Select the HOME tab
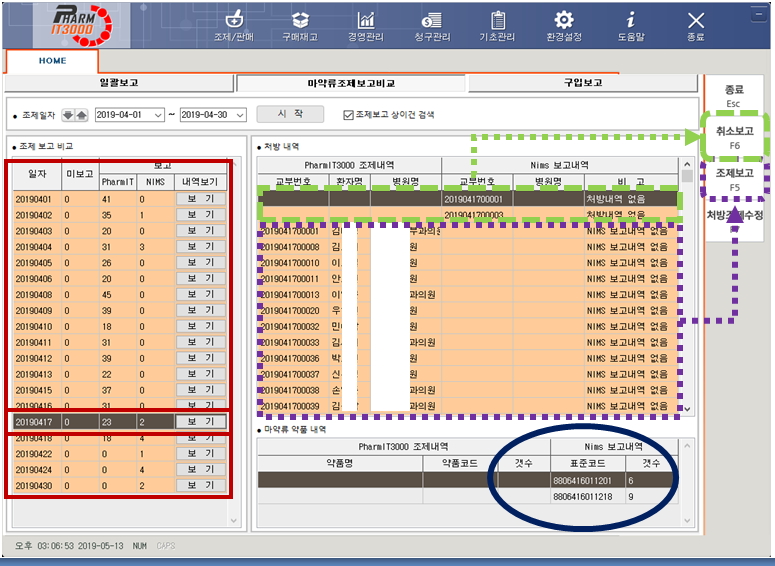The height and width of the screenshot is (566, 775). pyautogui.click(x=52, y=61)
